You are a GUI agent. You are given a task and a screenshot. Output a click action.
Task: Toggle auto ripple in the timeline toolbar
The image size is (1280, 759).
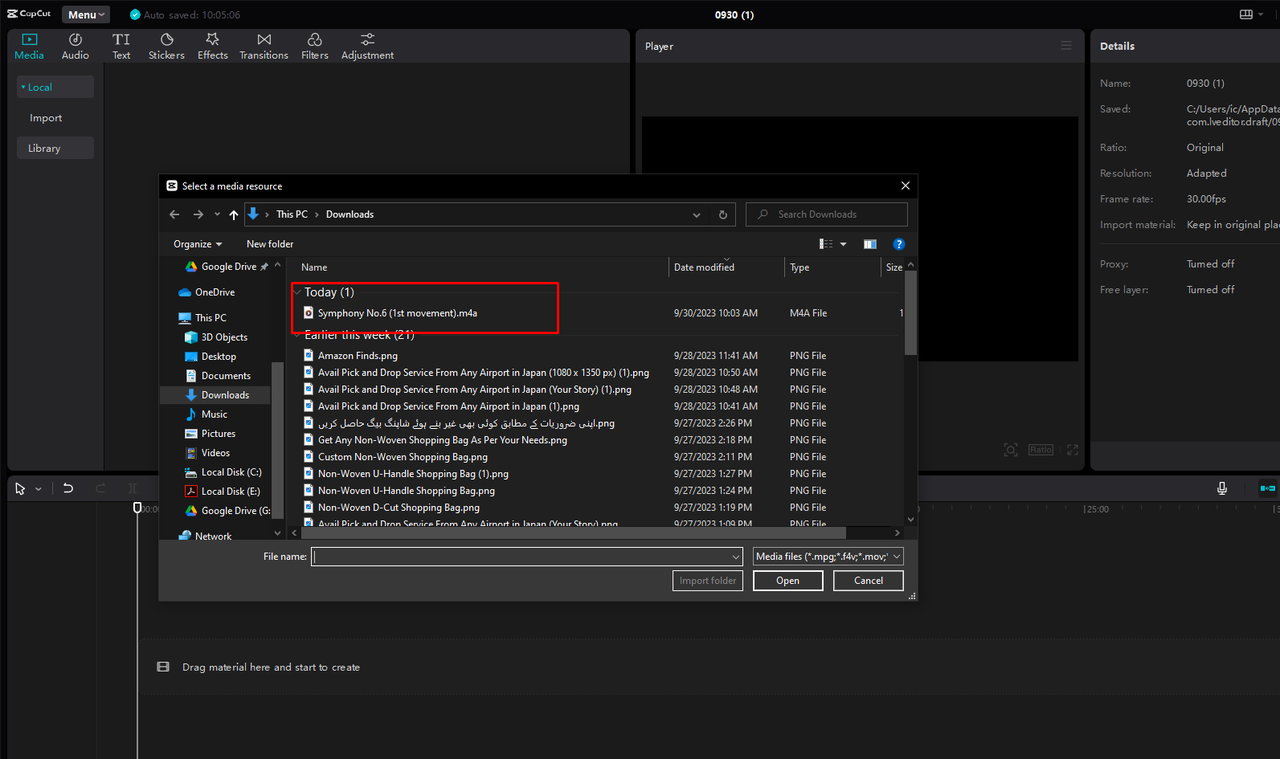coord(1267,487)
